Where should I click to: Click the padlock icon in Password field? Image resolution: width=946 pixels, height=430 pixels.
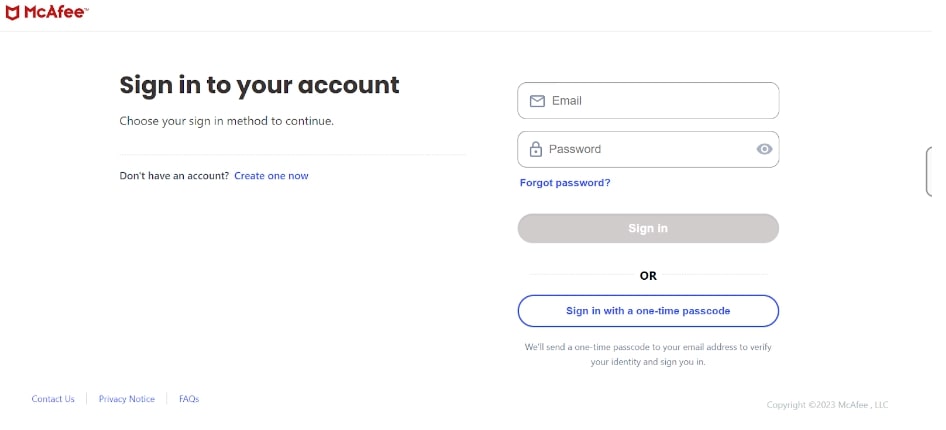coord(536,149)
